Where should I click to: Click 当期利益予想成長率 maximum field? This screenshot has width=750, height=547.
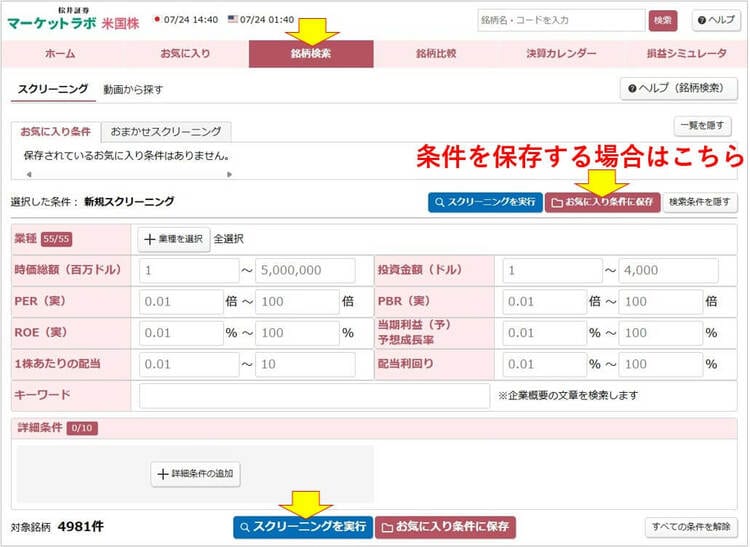tap(661, 333)
